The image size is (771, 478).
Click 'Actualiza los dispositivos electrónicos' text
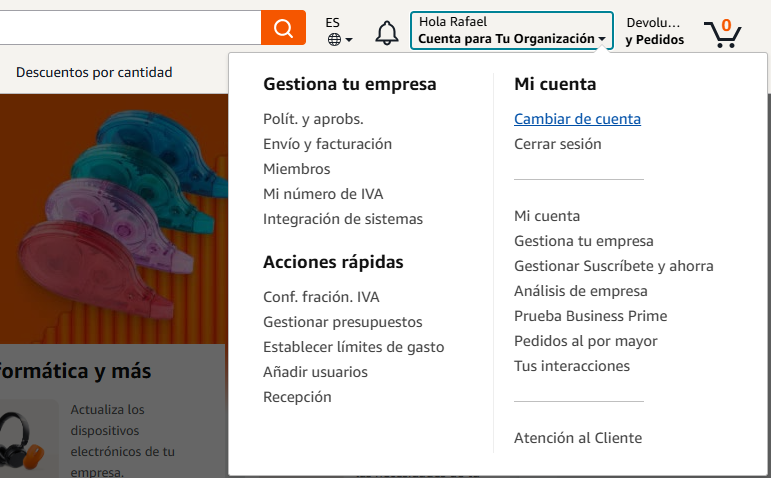[x=122, y=441]
